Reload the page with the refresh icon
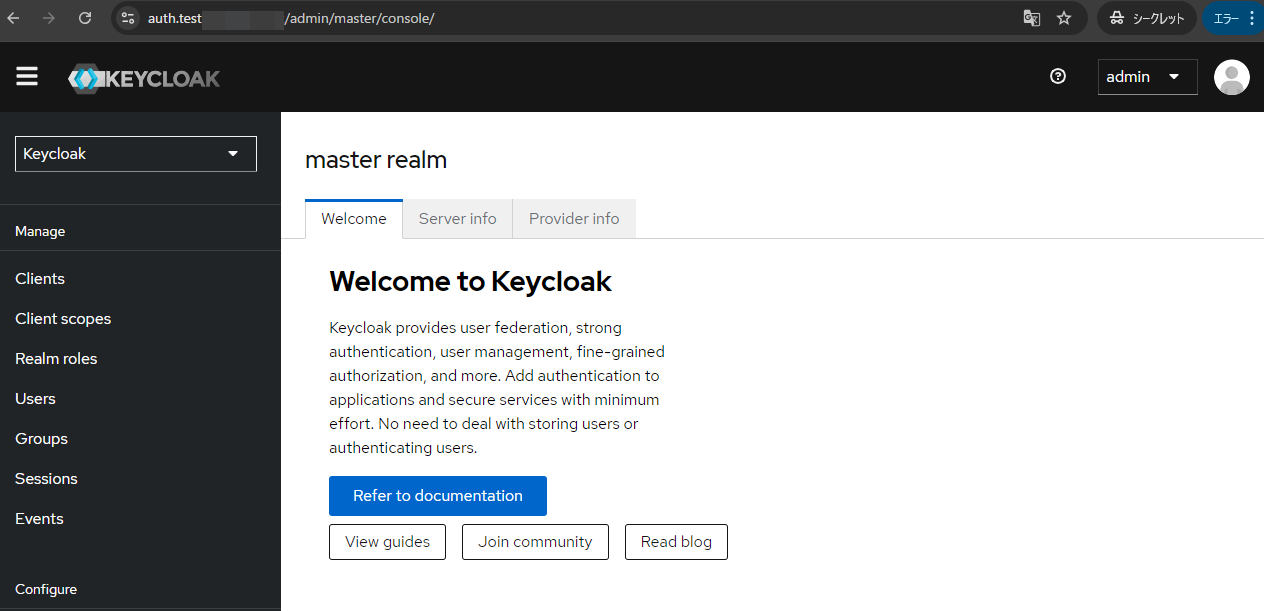Screen dimensions: 1264x611 point(84,18)
